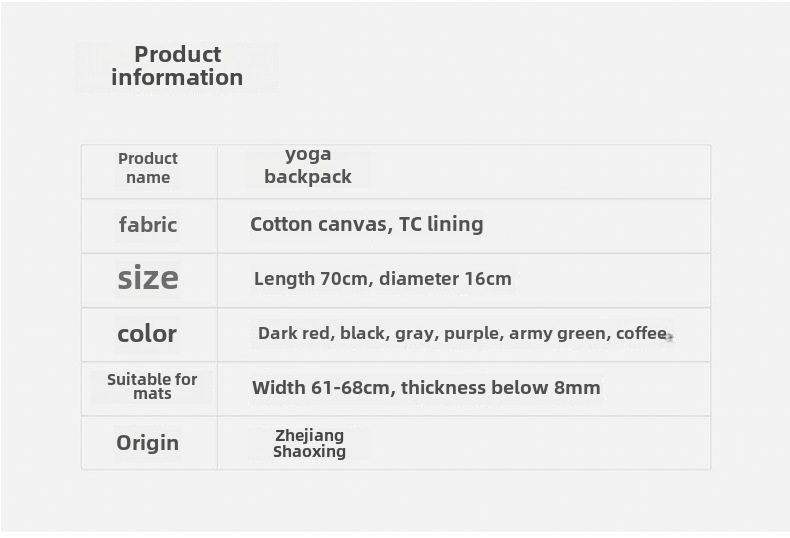Click the small gray mark after coffee
This screenshot has height=538, width=790.
pyautogui.click(x=670, y=338)
